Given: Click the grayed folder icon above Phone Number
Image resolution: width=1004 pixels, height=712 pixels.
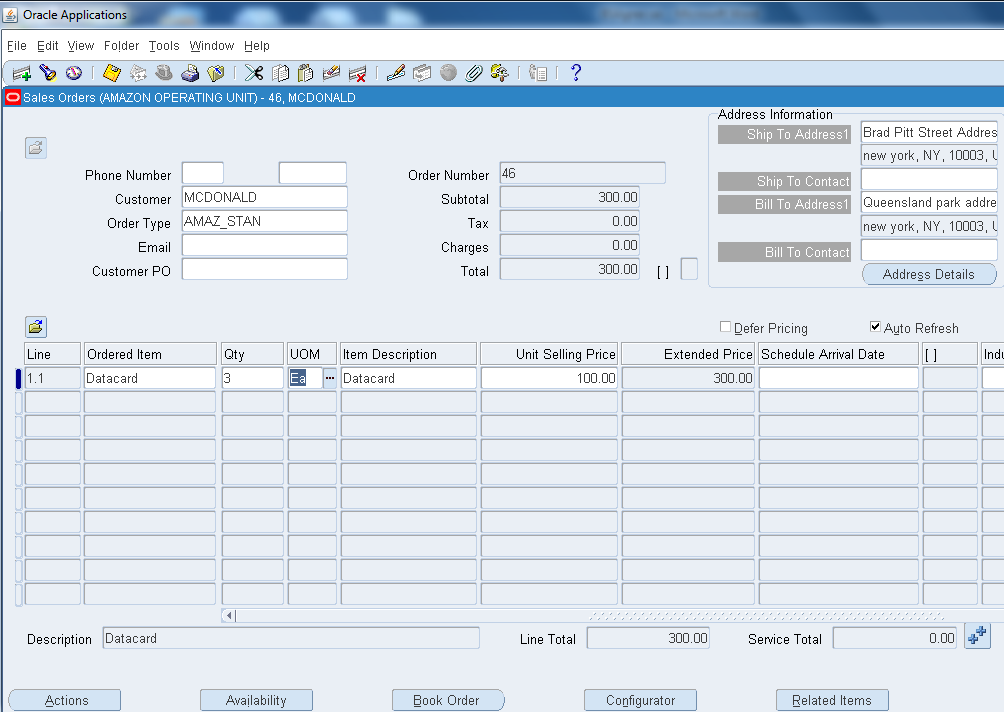Looking at the screenshot, I should click(36, 148).
